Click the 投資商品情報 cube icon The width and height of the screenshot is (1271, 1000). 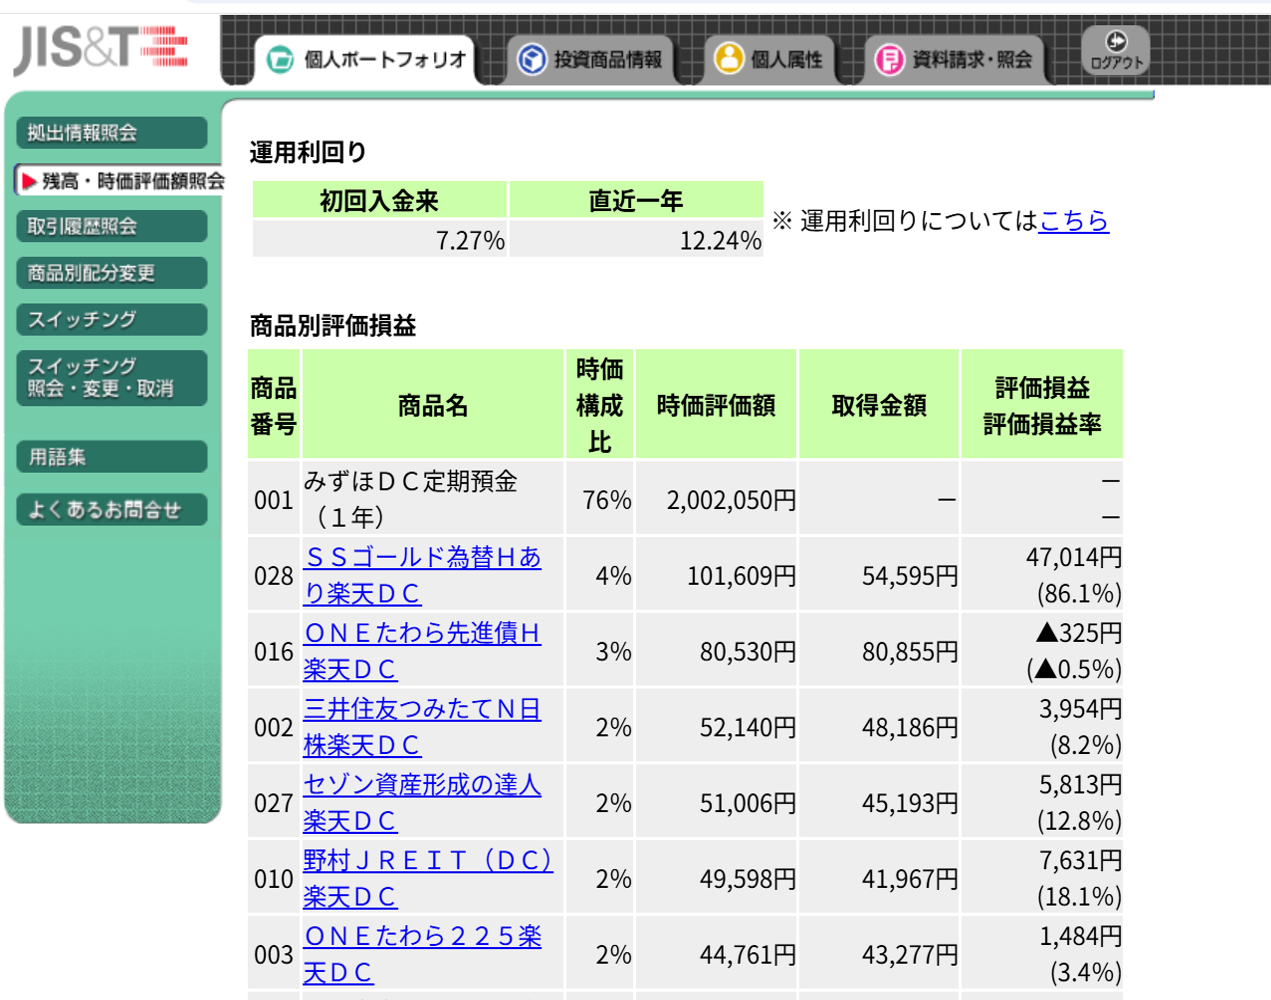(531, 60)
